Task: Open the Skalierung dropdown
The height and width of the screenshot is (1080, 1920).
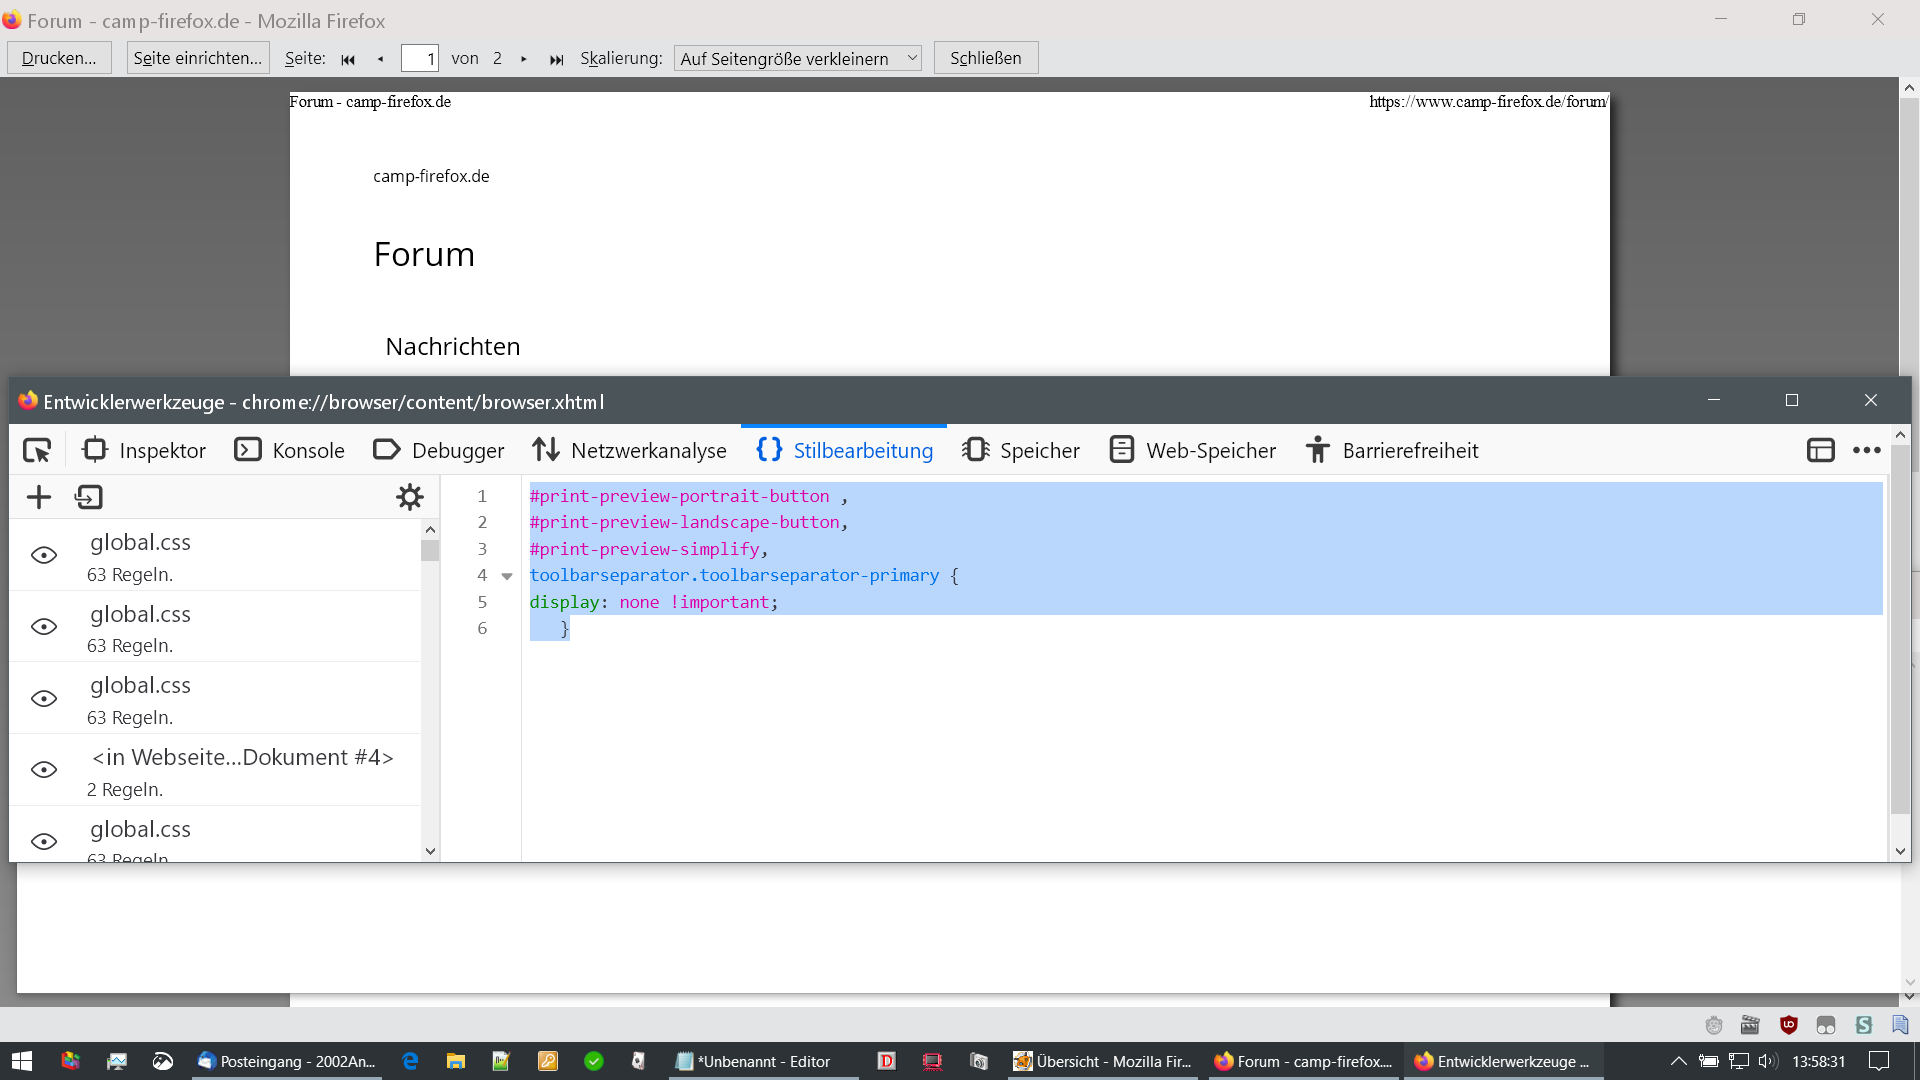Action: [797, 59]
